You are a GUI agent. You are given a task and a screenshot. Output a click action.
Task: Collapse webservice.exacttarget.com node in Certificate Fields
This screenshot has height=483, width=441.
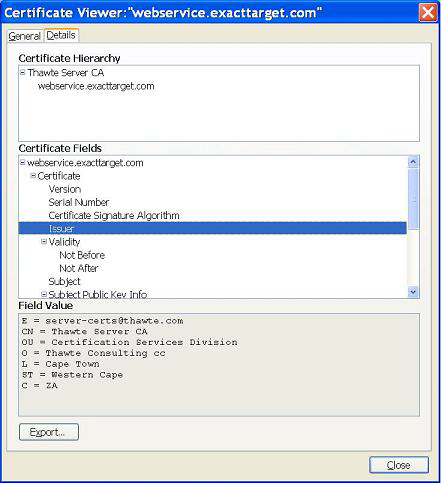click(22, 162)
